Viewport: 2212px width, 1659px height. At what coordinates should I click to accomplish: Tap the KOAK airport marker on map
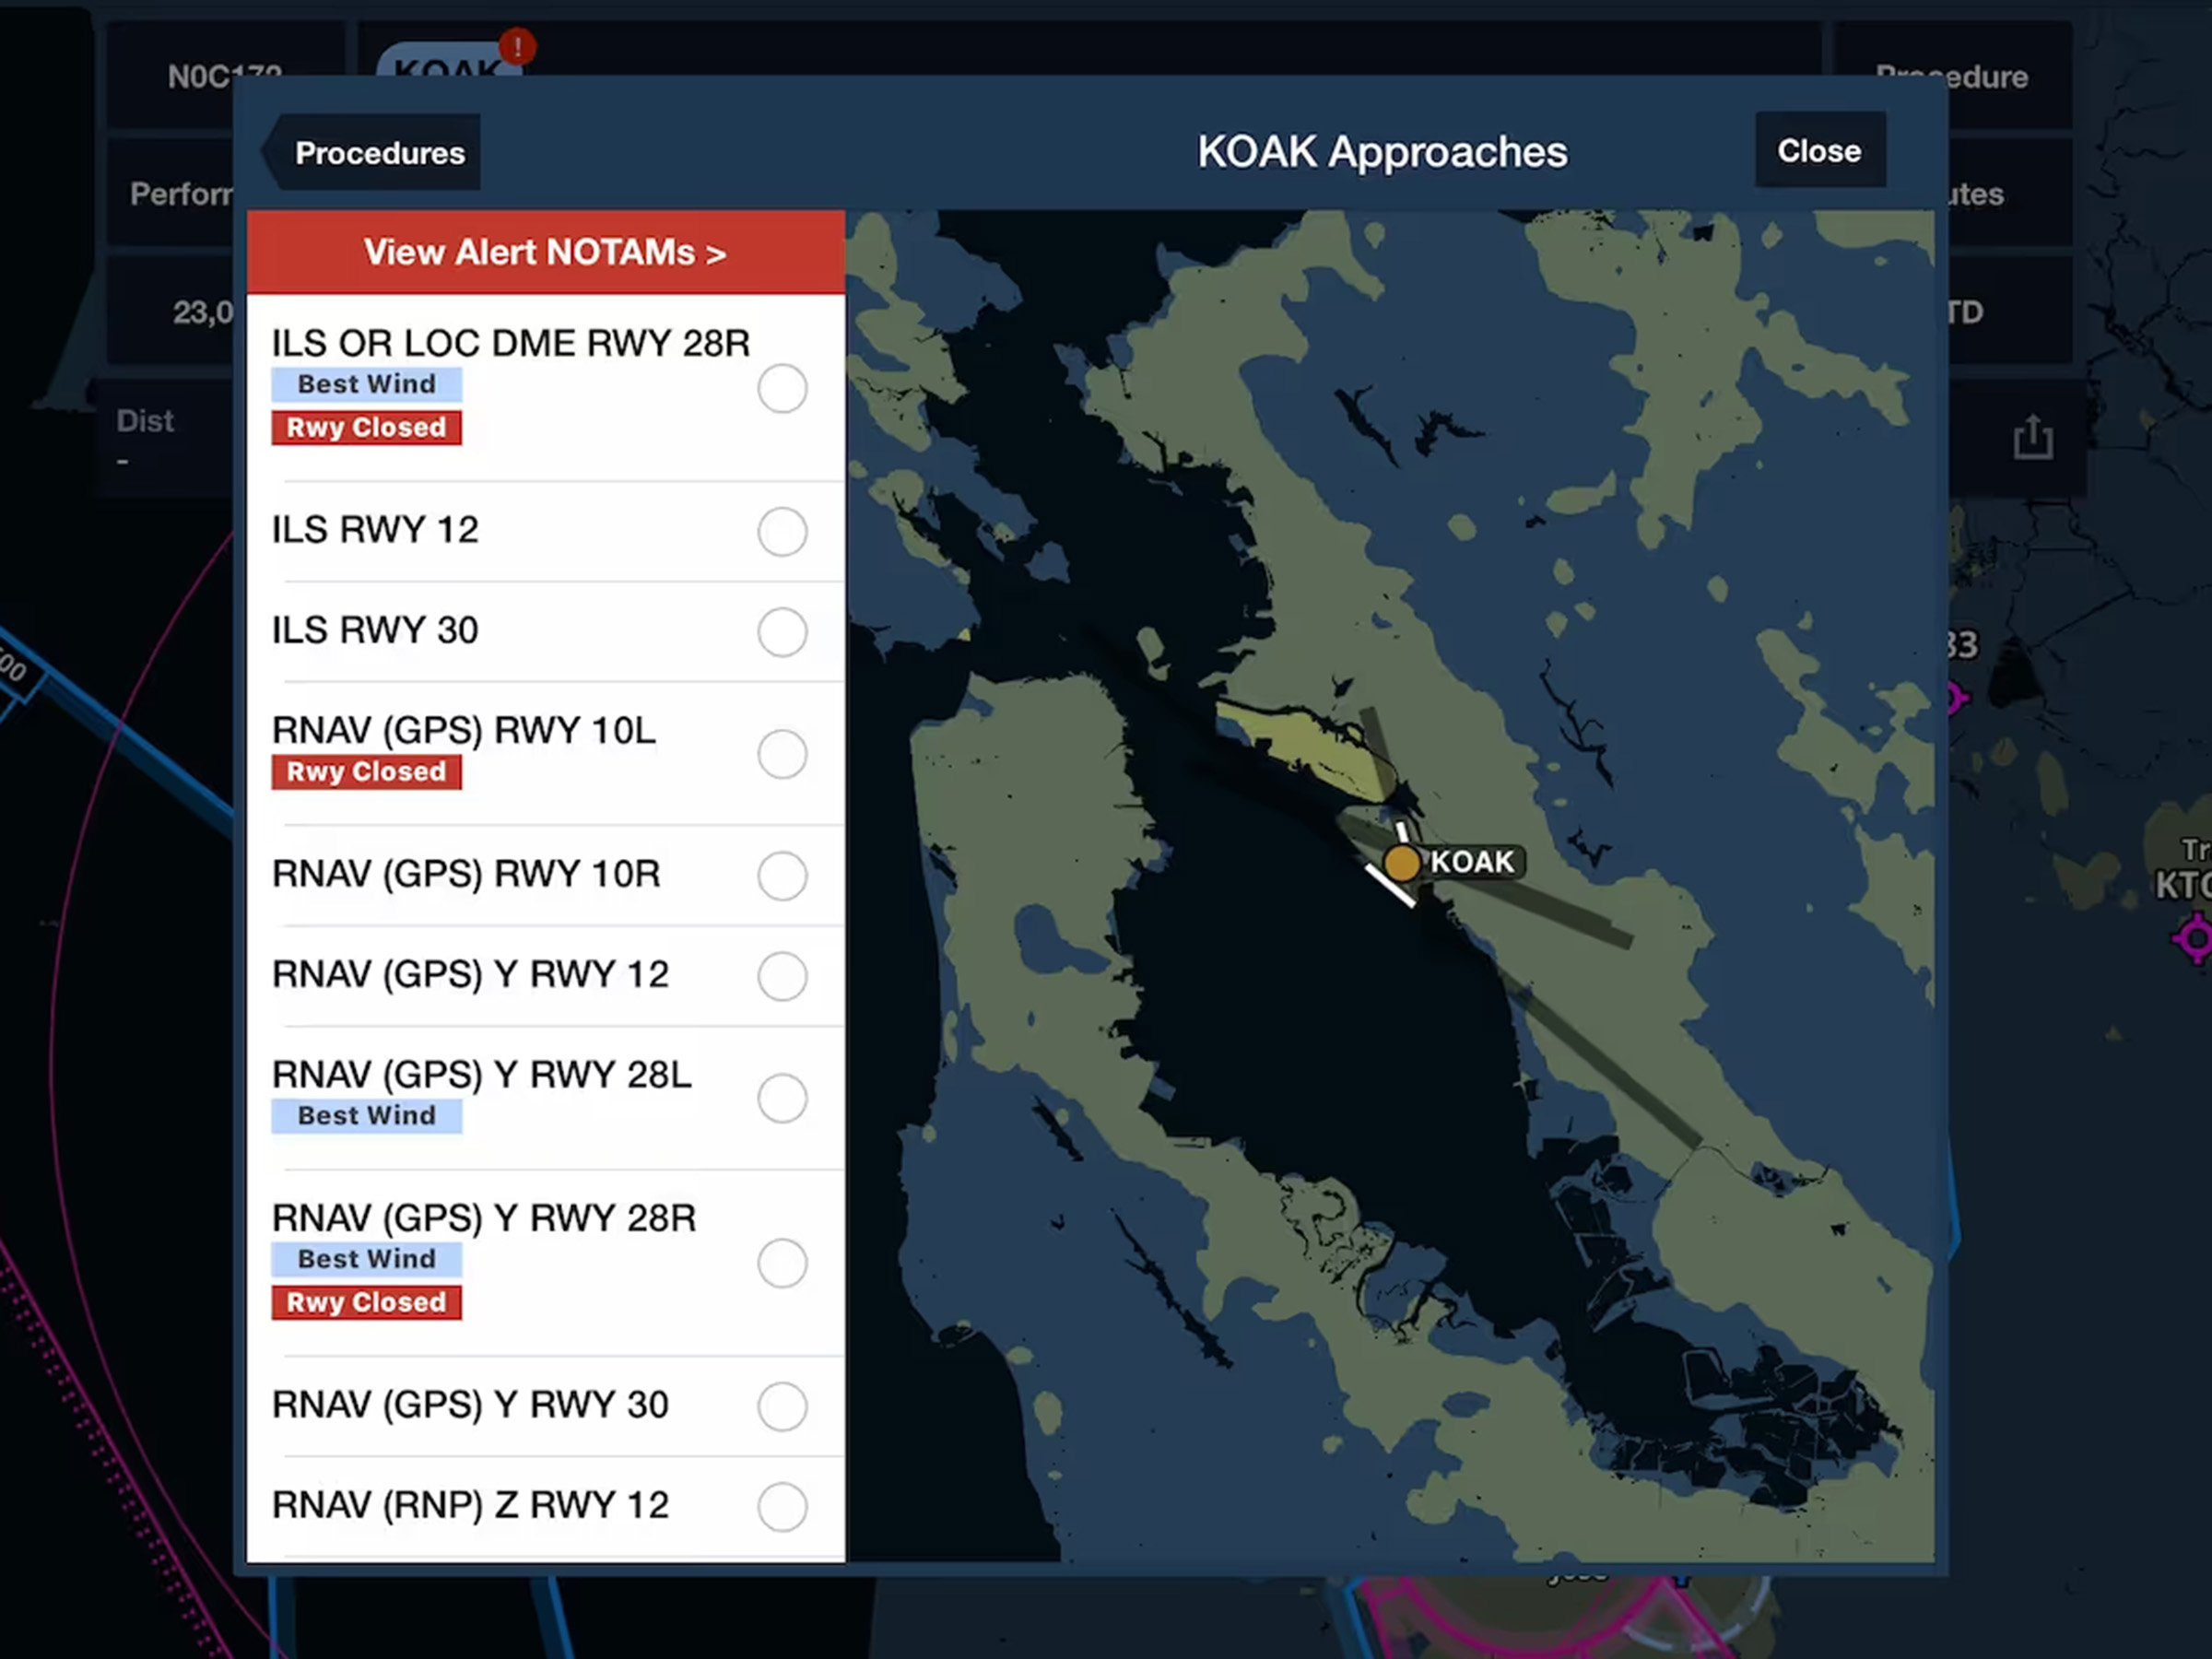pos(1402,862)
